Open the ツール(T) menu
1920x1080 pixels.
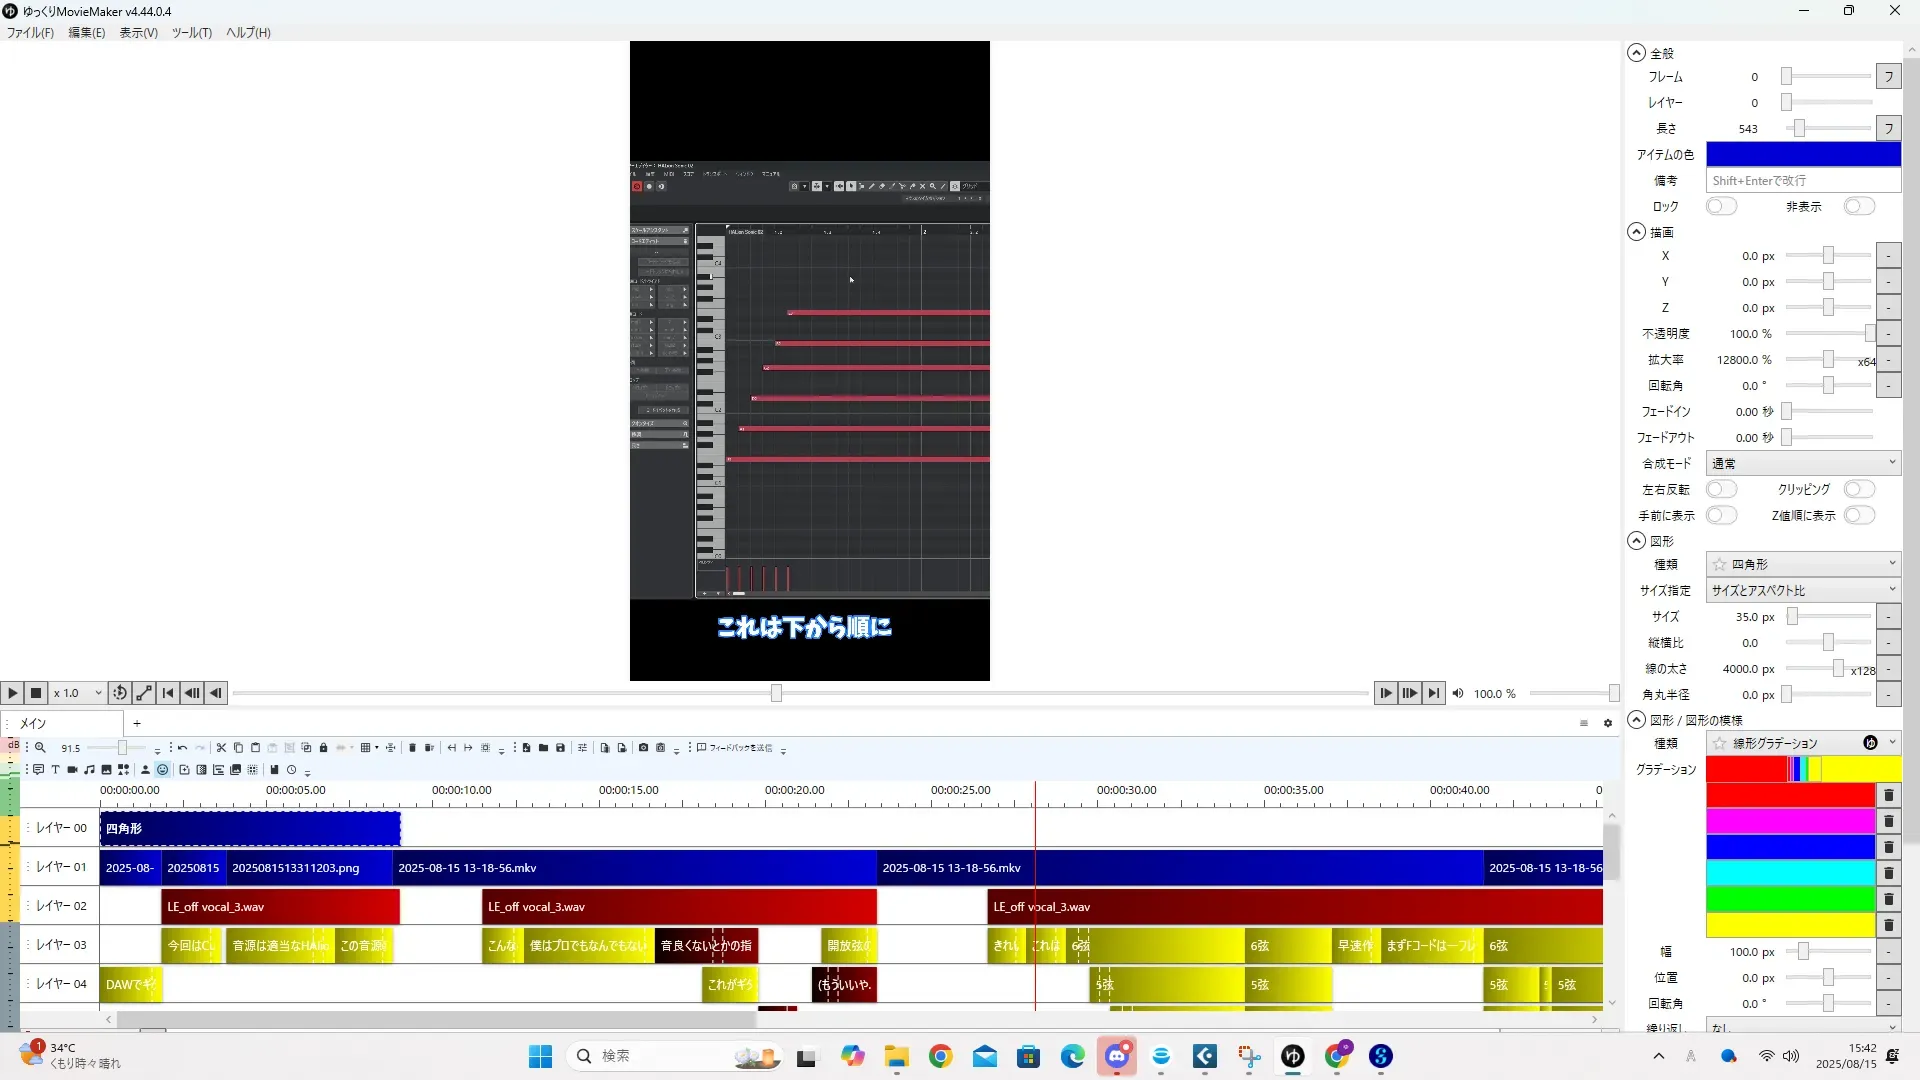[191, 32]
